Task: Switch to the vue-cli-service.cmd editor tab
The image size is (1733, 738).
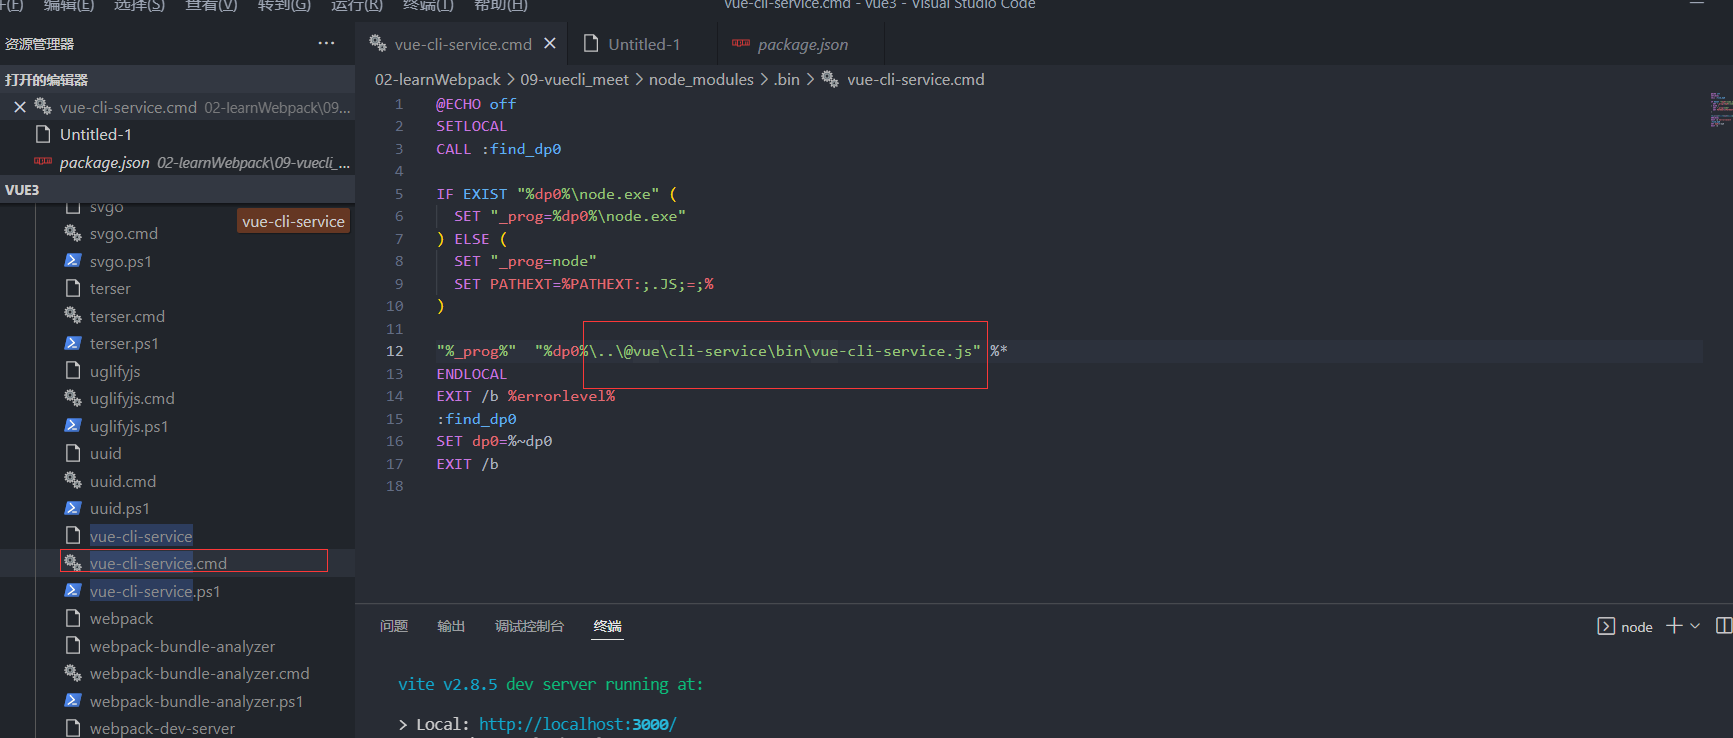Action: click(x=463, y=44)
